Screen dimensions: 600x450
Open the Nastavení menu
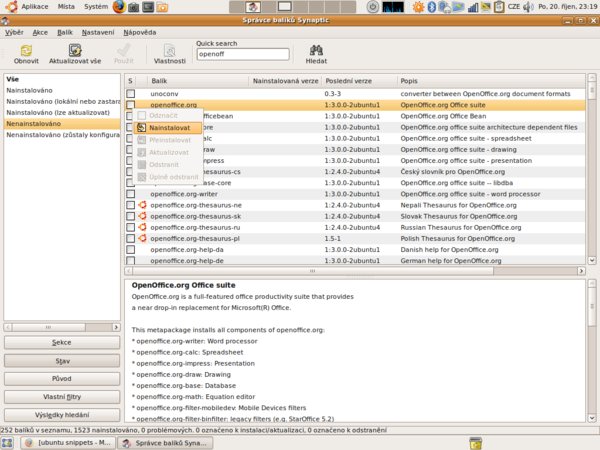pos(98,33)
